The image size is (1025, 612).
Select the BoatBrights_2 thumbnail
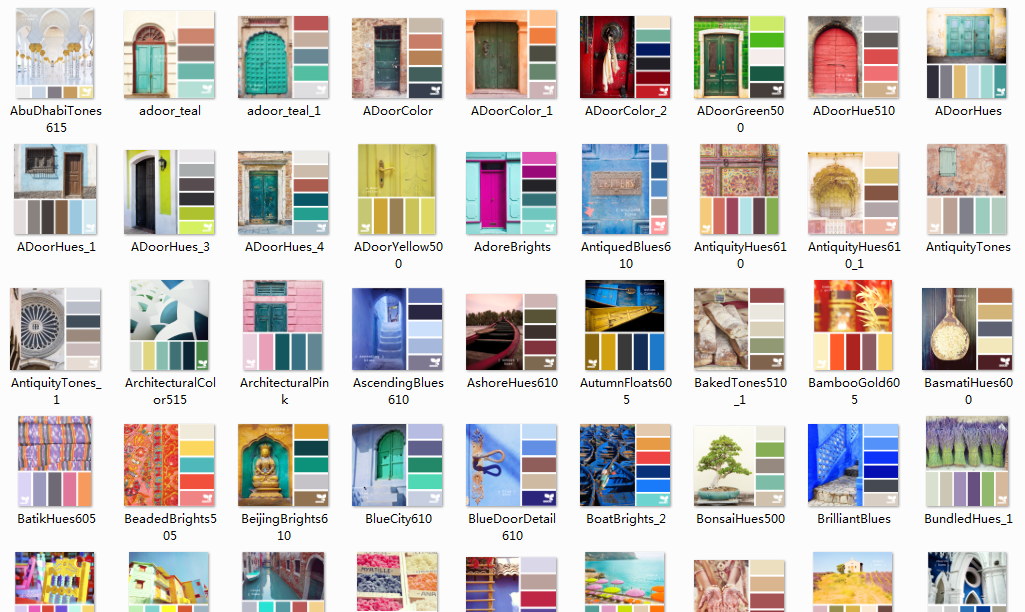coord(625,465)
